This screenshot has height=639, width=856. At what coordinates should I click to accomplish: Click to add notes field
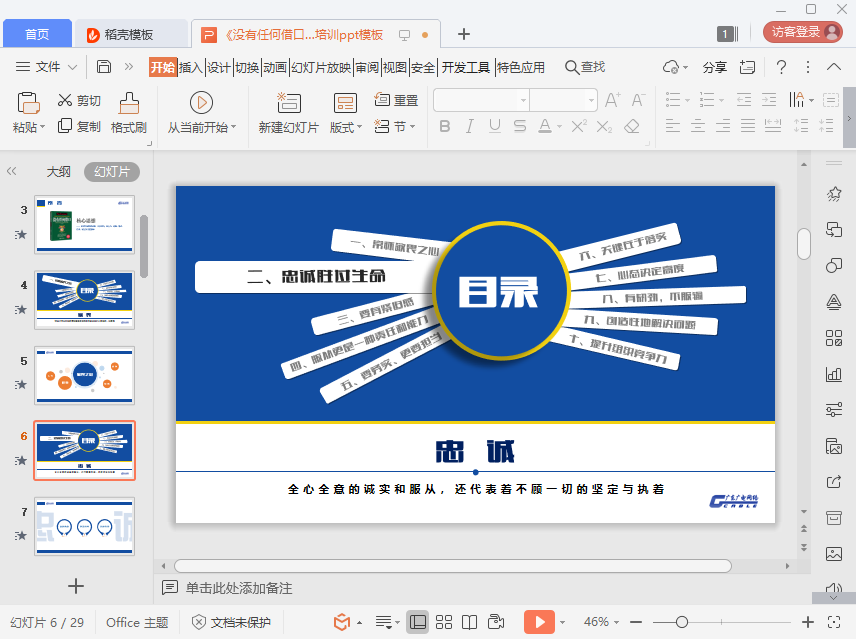click(239, 588)
